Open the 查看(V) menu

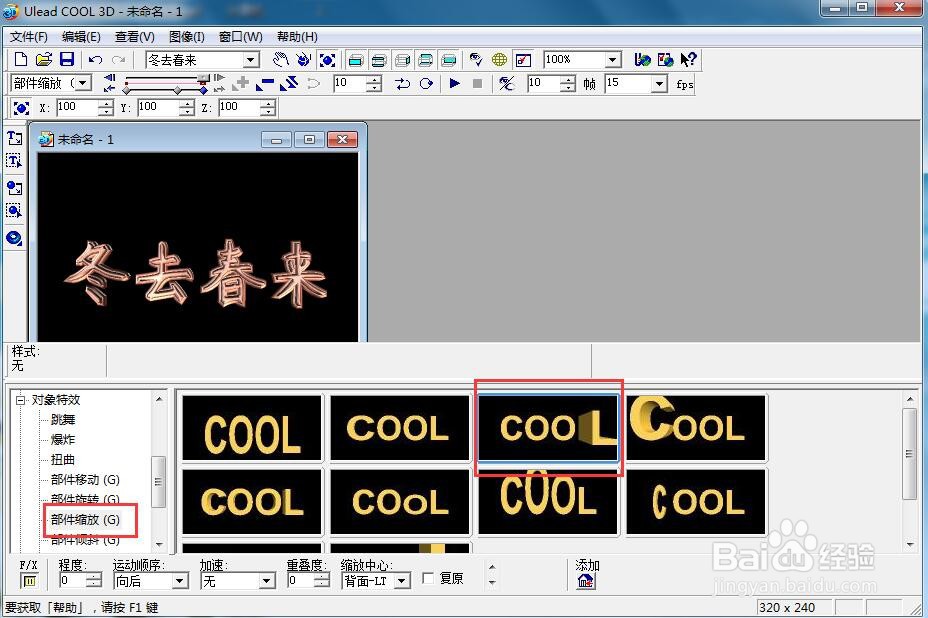(134, 37)
